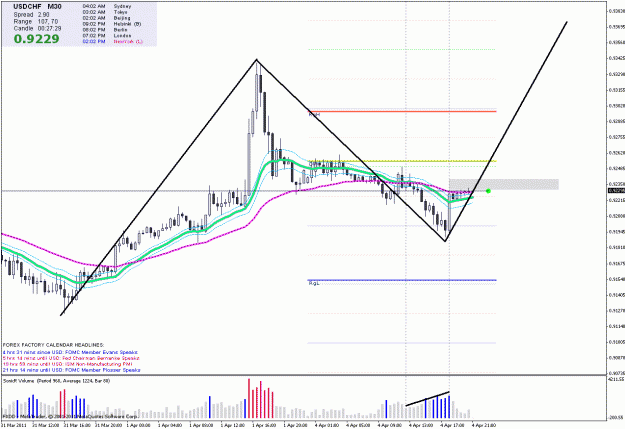The image size is (625, 429).
Task: Click the green dot price marker
Action: (x=488, y=191)
